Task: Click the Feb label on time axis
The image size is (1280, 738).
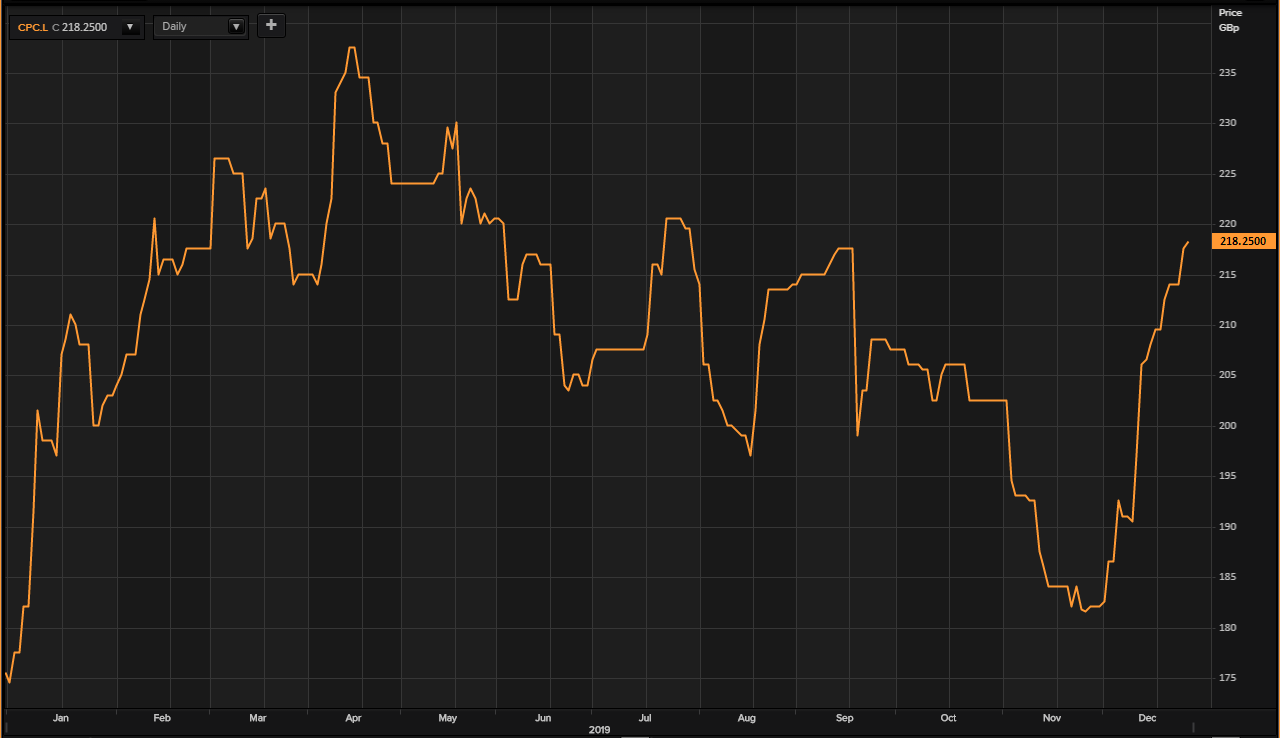Action: [162, 718]
